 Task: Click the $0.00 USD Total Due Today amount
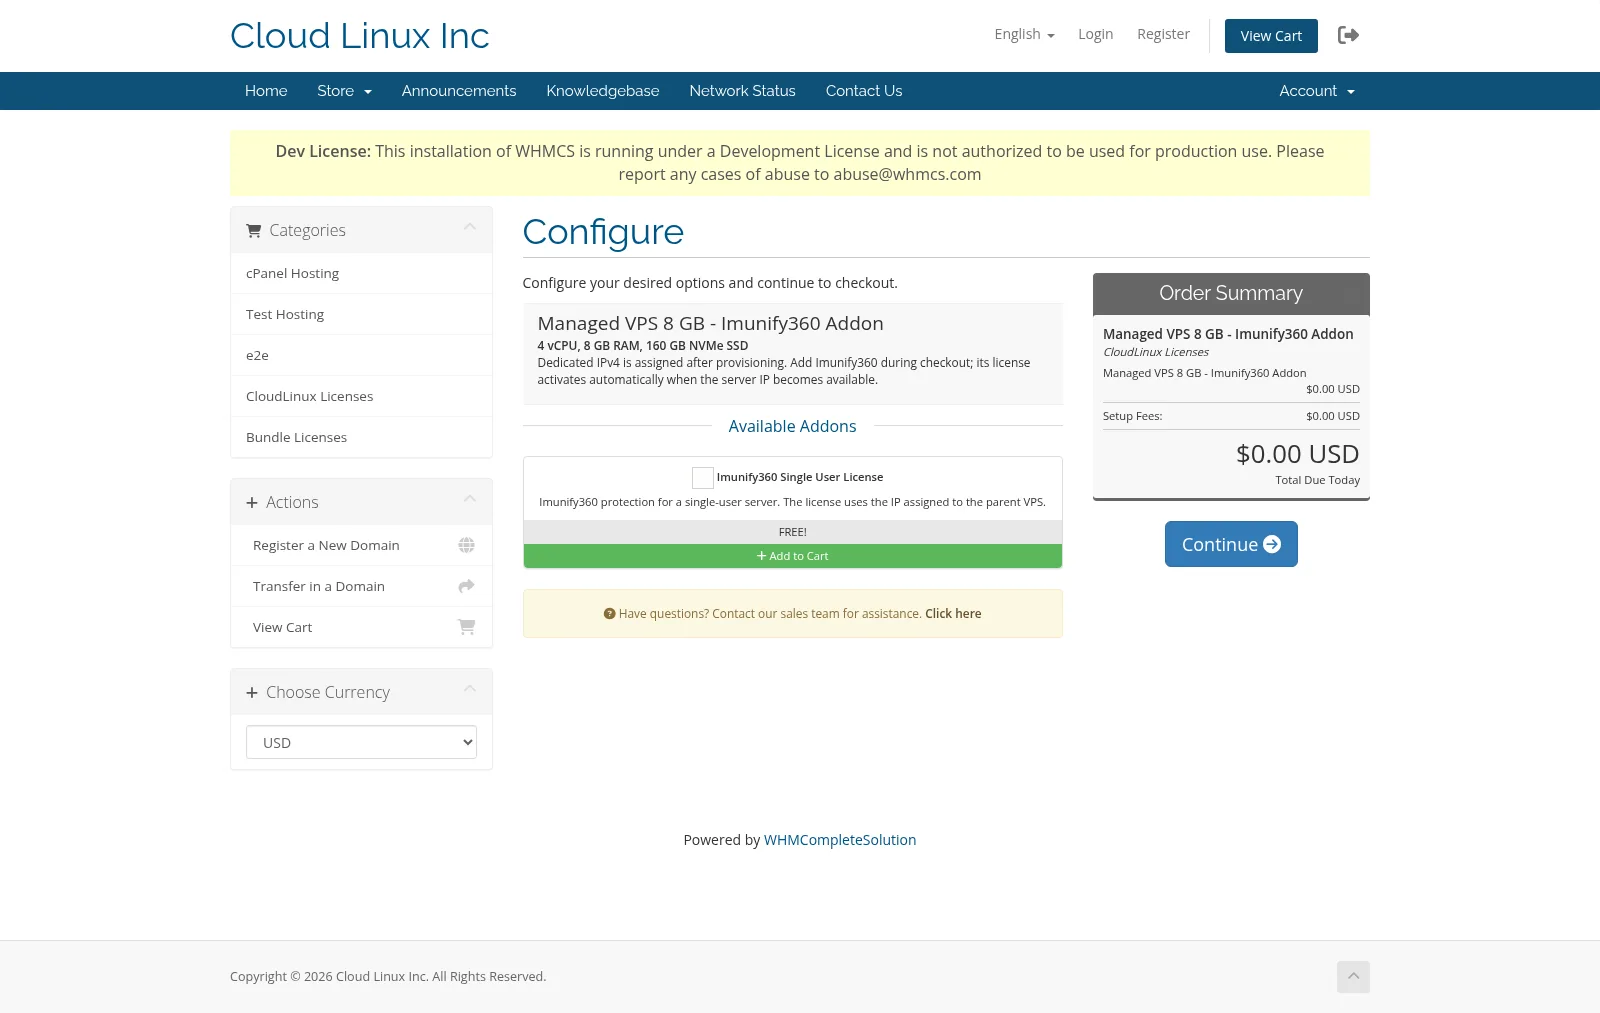[1297, 454]
